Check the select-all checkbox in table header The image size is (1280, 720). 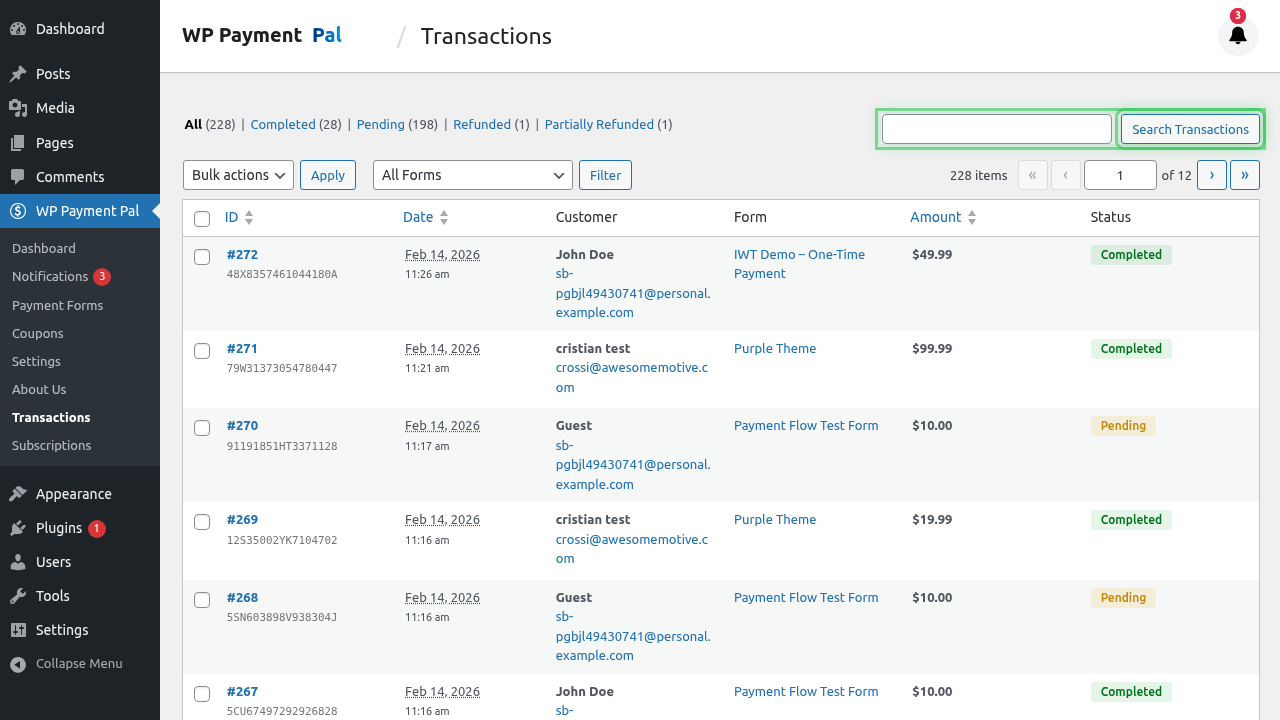coord(202,218)
